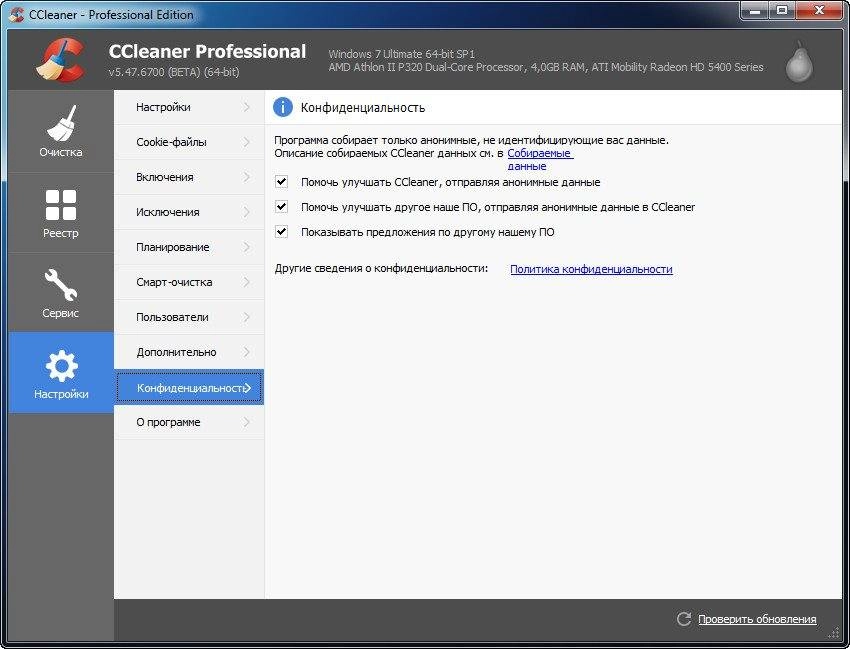Open the Включения settings page
The image size is (850, 649).
pos(189,177)
